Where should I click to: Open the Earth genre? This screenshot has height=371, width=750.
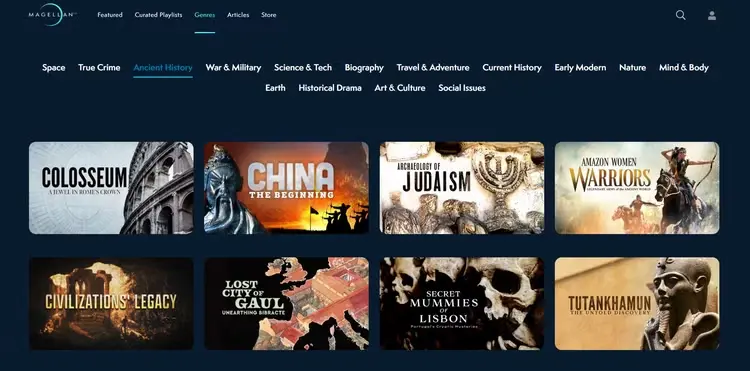275,88
